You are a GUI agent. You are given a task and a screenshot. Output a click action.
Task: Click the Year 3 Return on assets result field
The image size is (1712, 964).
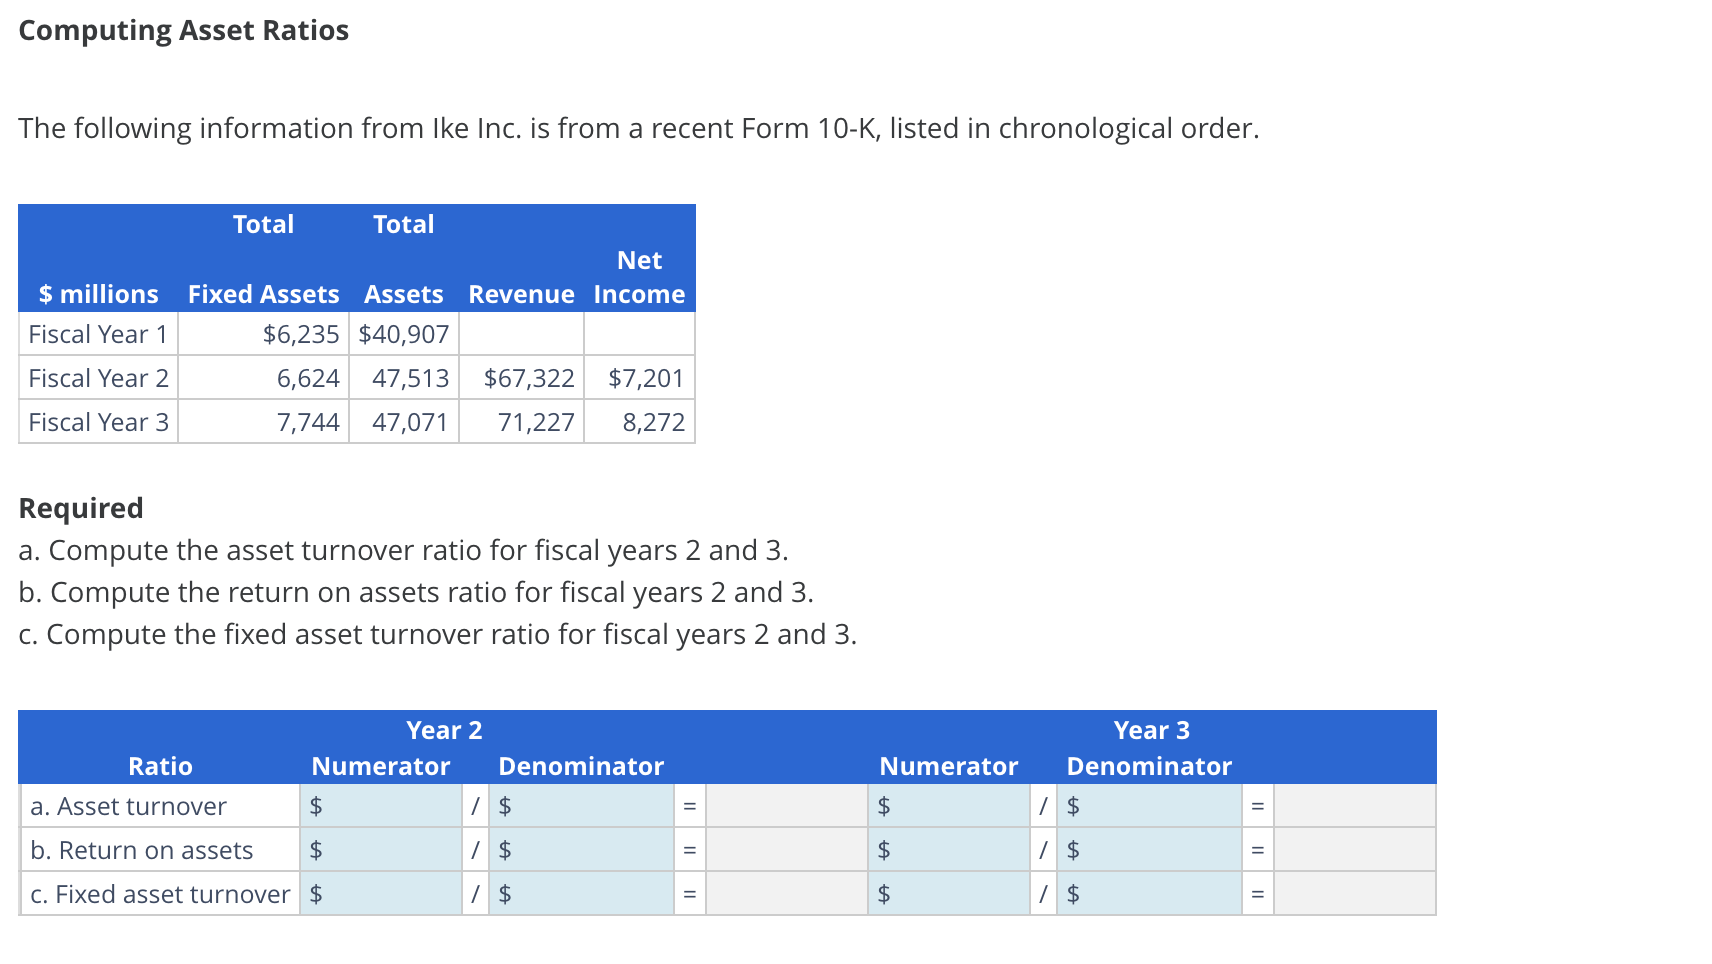click(1355, 850)
